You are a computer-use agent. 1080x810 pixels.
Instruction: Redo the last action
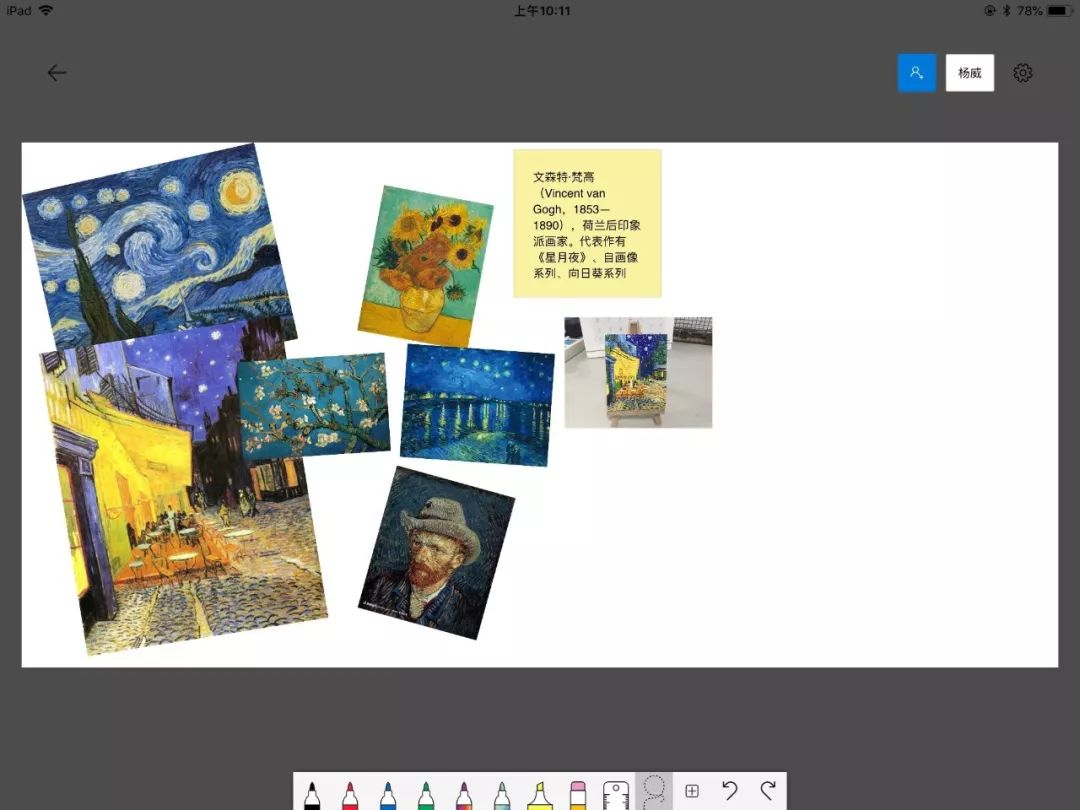(x=768, y=790)
